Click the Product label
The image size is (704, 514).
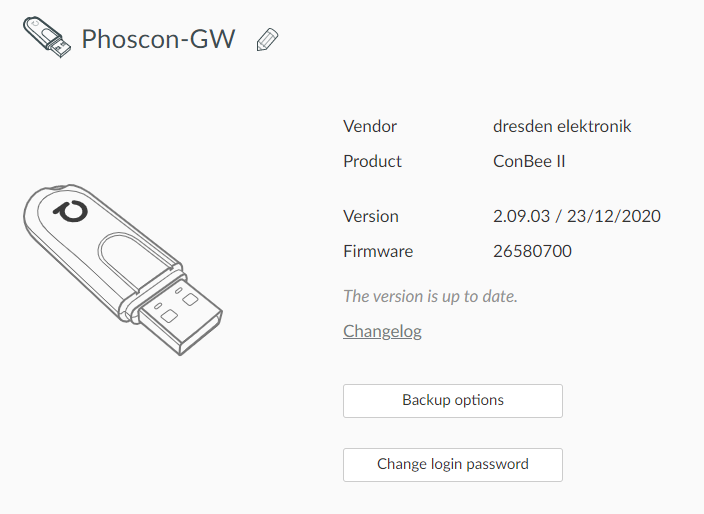coord(372,161)
